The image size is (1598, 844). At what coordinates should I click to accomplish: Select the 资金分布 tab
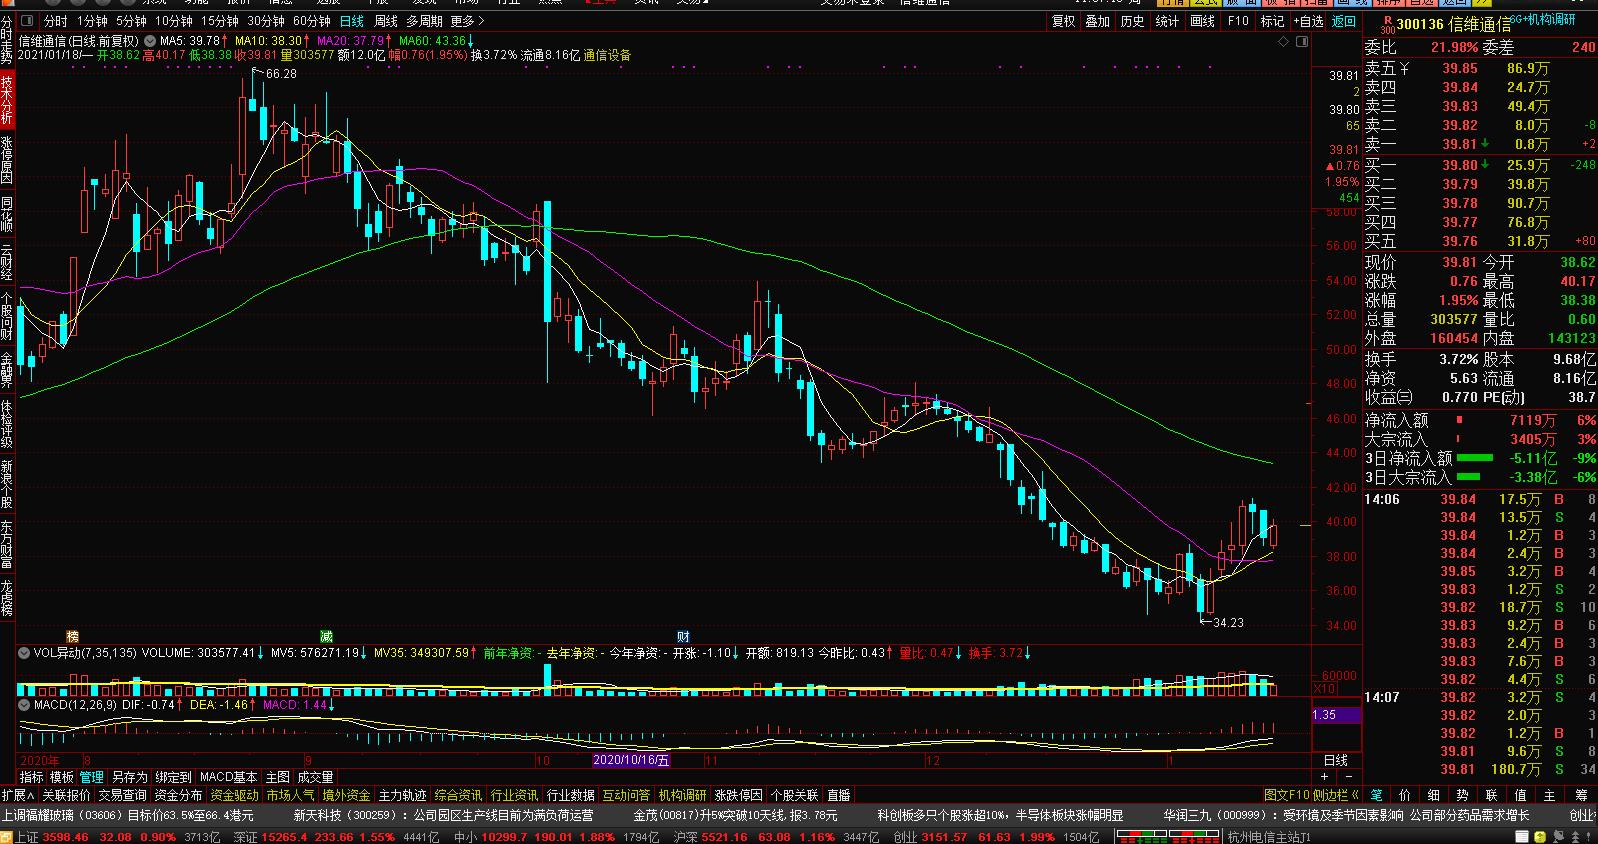point(178,795)
